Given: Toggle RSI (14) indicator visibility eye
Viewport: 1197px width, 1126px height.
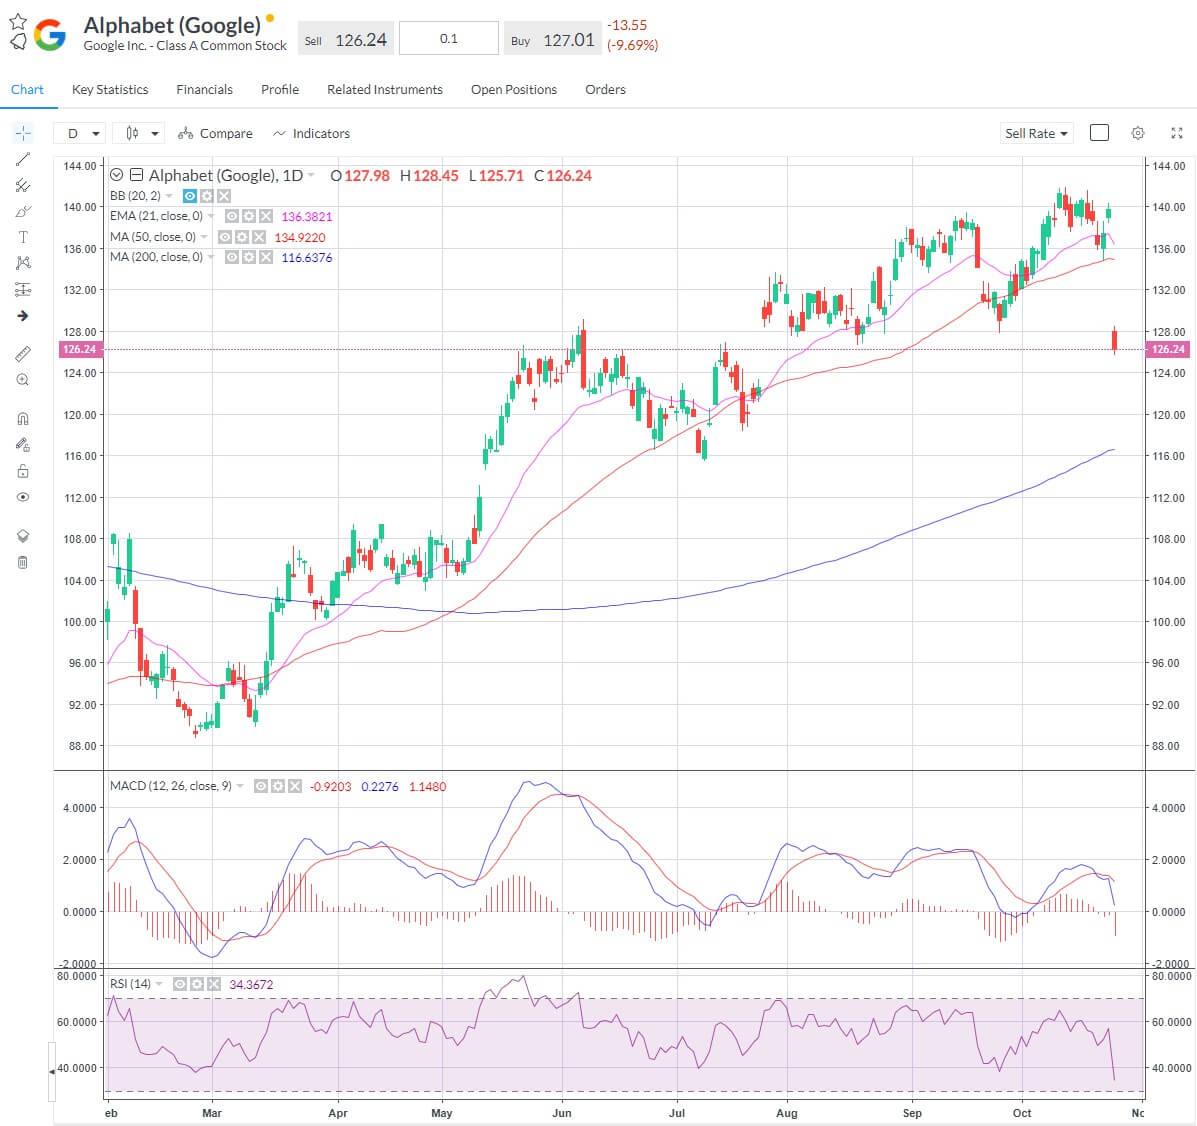Looking at the screenshot, I should pyautogui.click(x=180, y=985).
